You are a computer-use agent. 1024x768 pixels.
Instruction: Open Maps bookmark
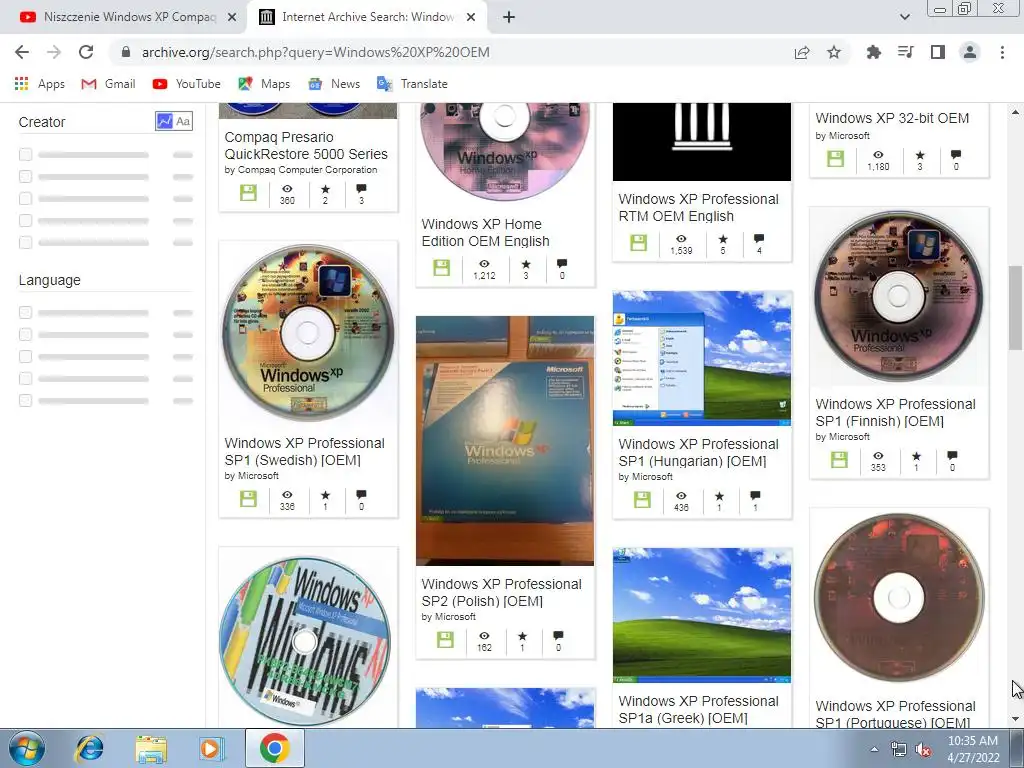click(264, 84)
